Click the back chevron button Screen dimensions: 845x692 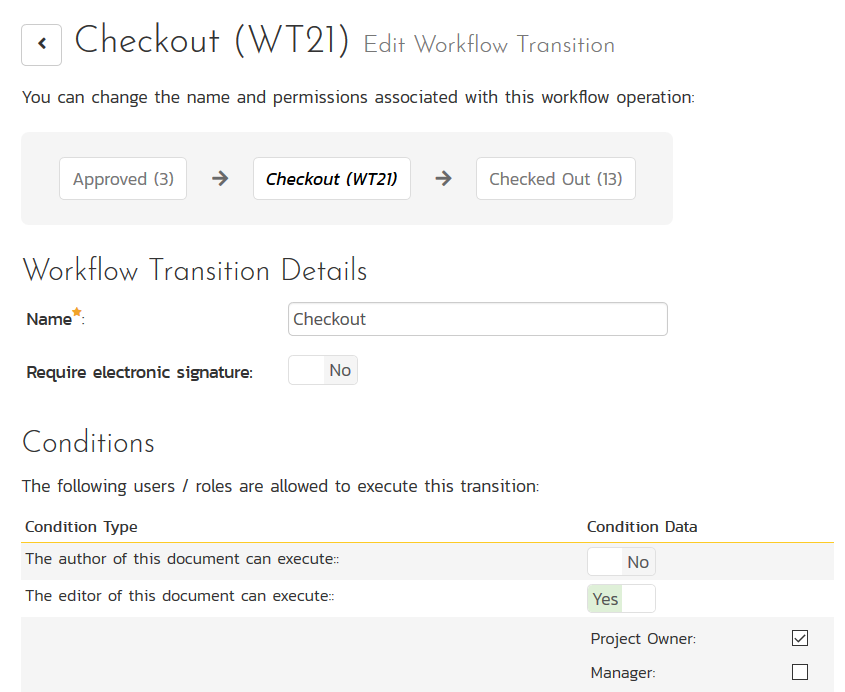click(41, 45)
